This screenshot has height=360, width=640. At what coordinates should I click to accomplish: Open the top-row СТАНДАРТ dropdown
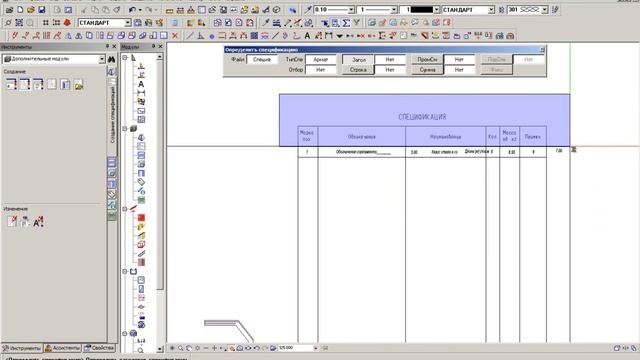point(491,9)
